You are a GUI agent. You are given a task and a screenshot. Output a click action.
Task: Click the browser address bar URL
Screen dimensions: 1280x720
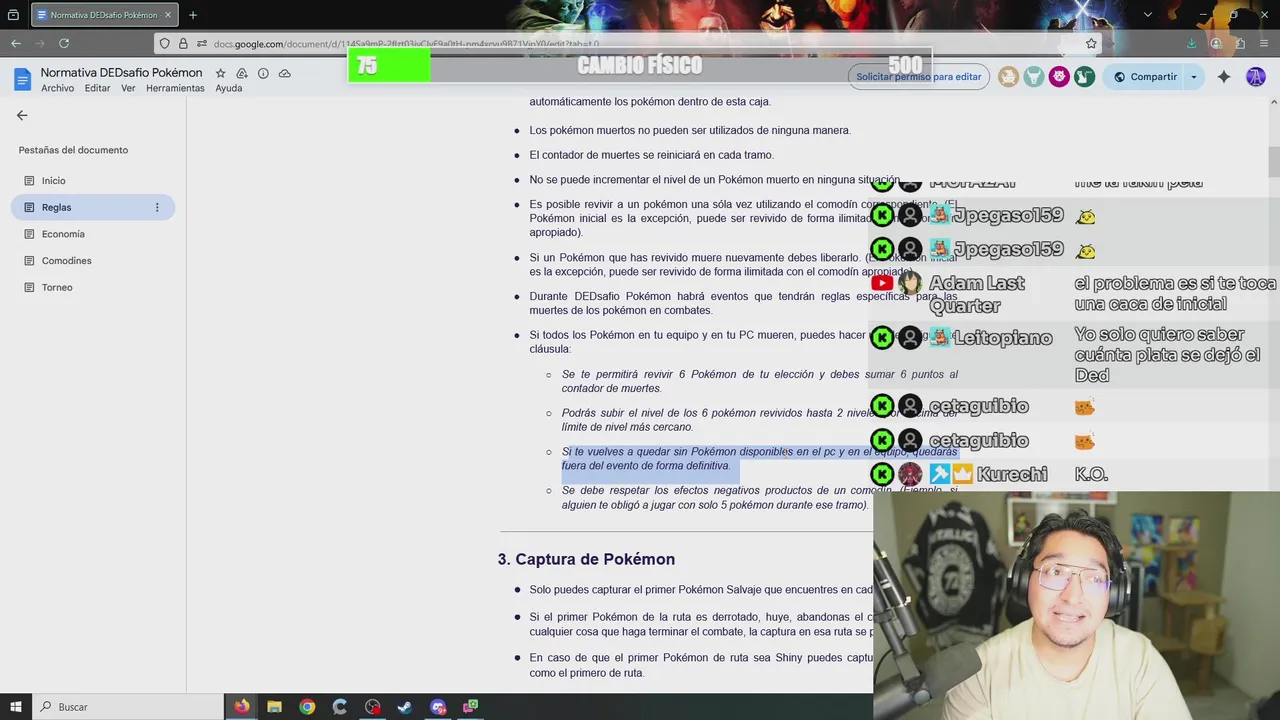coord(406,44)
